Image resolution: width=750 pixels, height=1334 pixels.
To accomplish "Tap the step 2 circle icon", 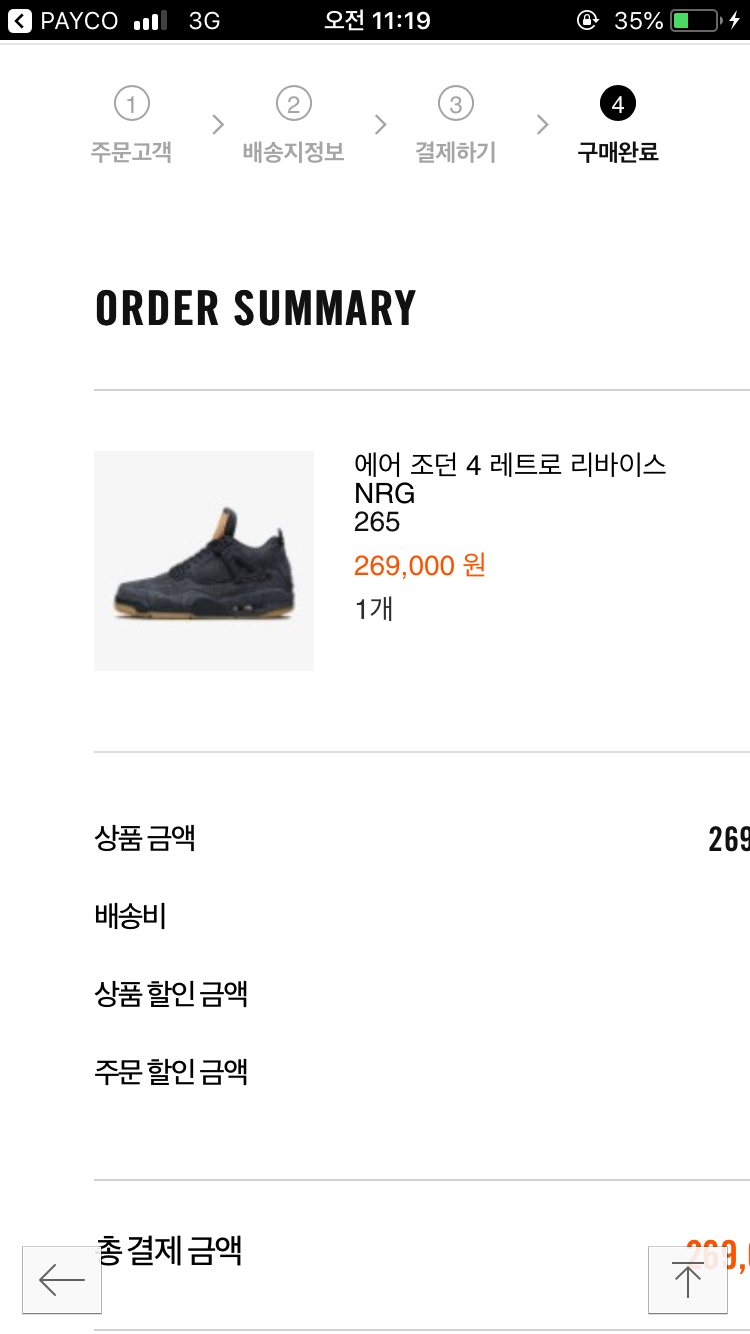I will point(293,103).
